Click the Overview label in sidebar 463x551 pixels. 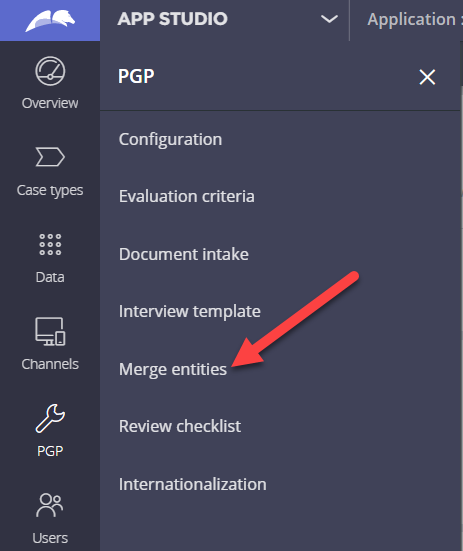(50, 103)
